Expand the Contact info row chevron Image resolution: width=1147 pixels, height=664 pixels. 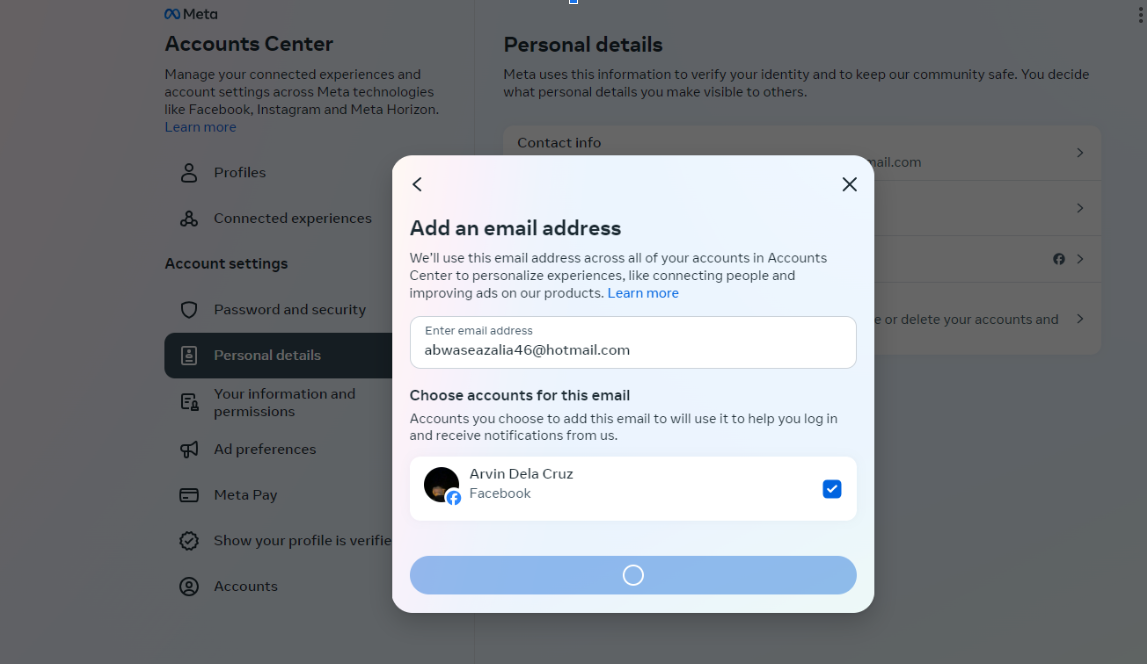(1080, 153)
